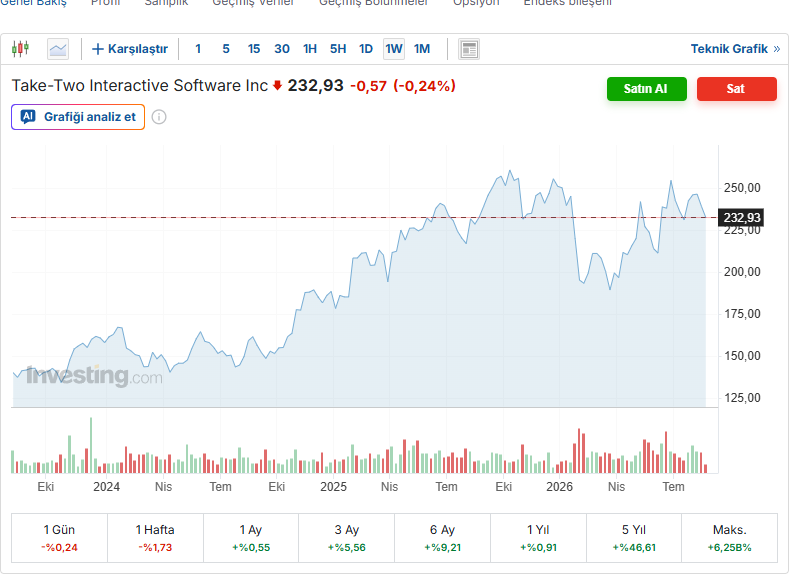The height and width of the screenshot is (585, 800).
Task: Select the 1M chart interval
Action: [422, 49]
